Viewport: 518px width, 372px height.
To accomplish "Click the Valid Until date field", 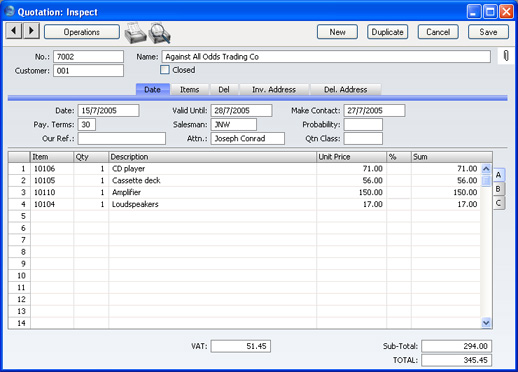I will (x=241, y=110).
